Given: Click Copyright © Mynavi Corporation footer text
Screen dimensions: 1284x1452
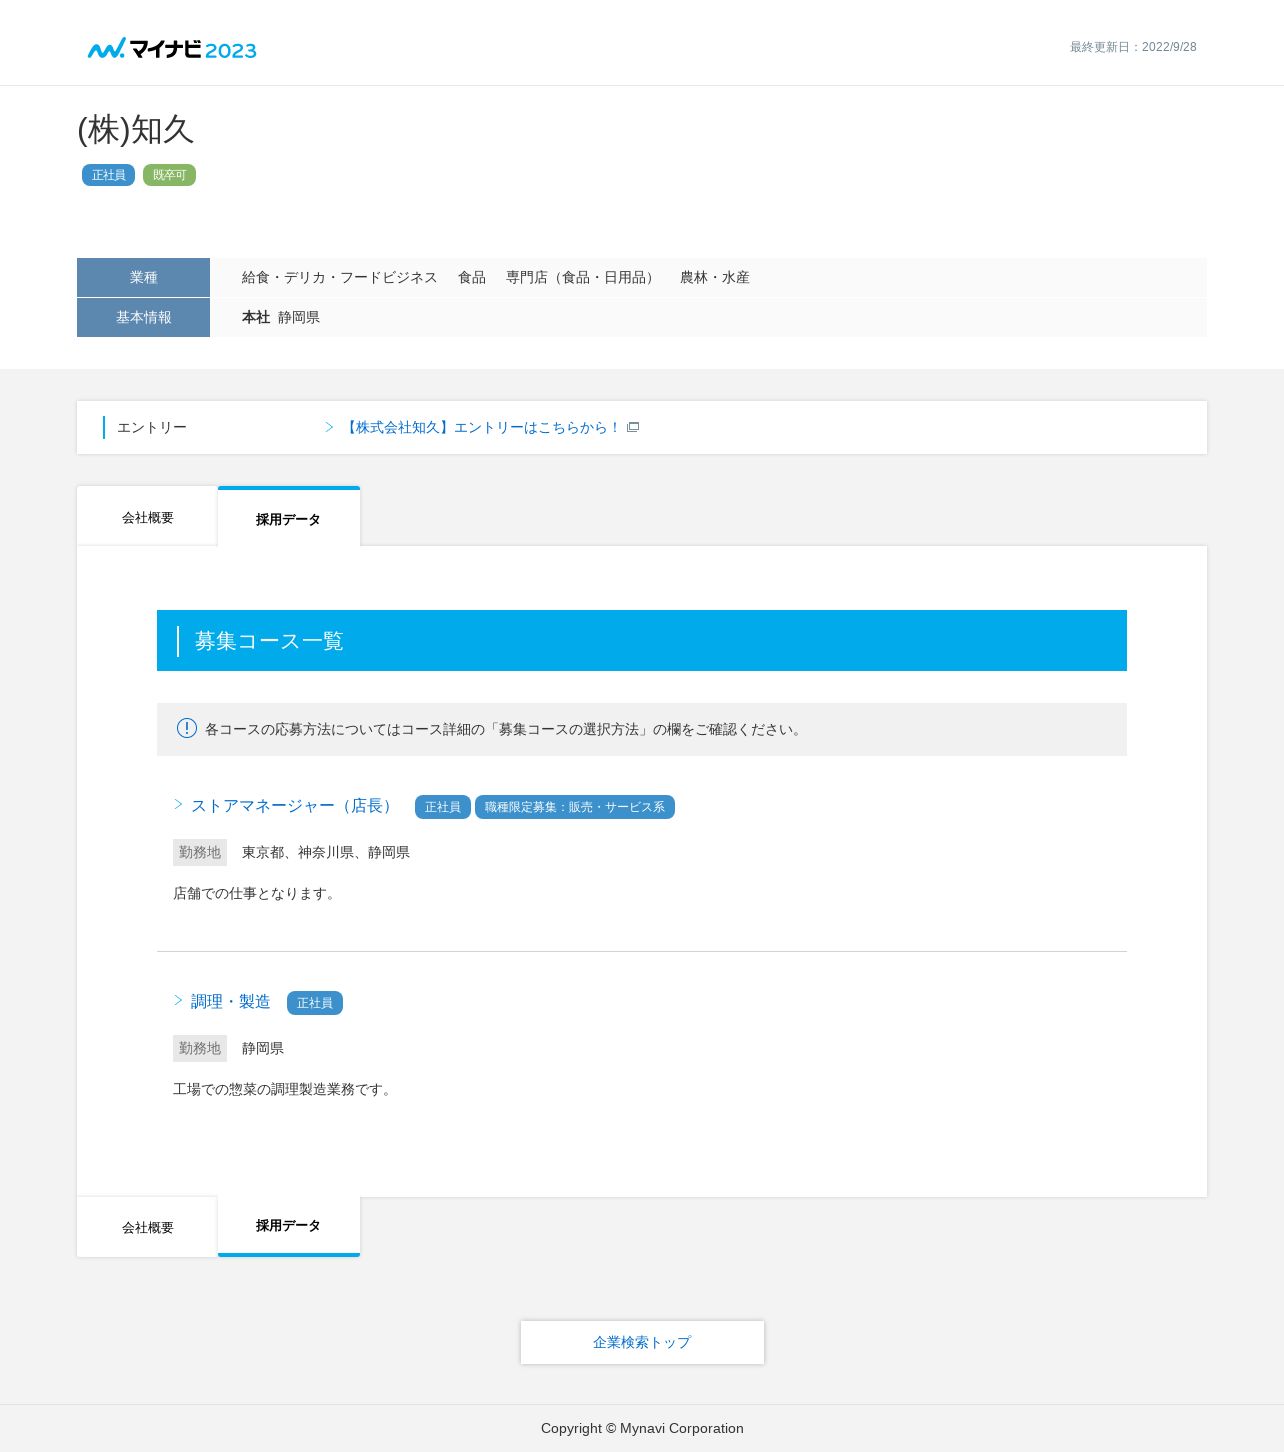Looking at the screenshot, I should (x=642, y=1428).
